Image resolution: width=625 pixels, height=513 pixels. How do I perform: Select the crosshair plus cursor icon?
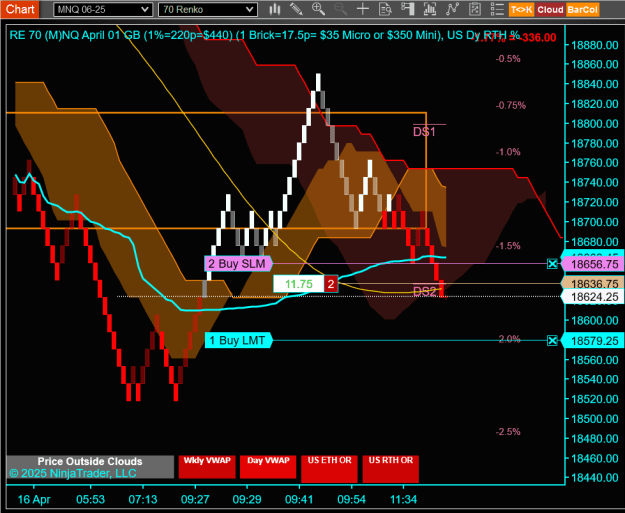363,9
